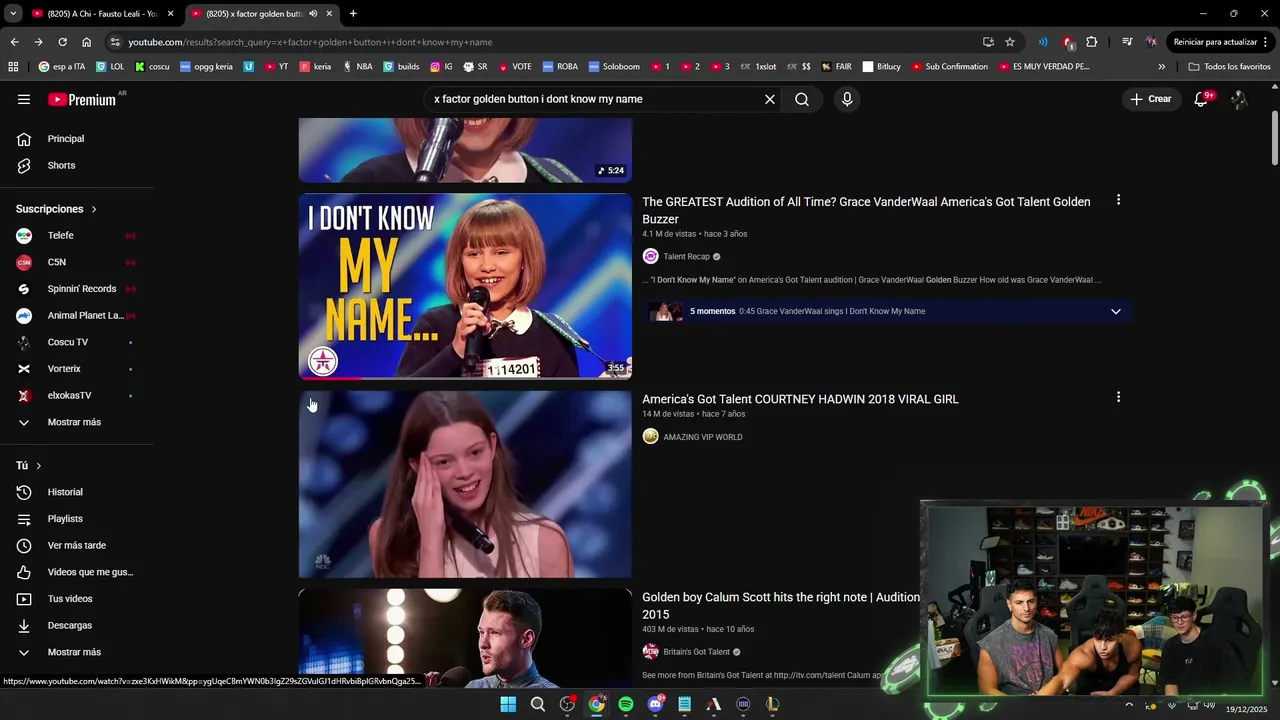Expand subscriptions with Mostrar más
The image size is (1280, 720).
(x=76, y=422)
